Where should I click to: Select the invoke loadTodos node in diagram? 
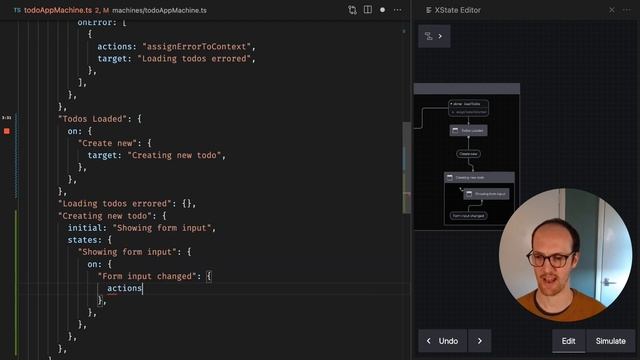[468, 108]
